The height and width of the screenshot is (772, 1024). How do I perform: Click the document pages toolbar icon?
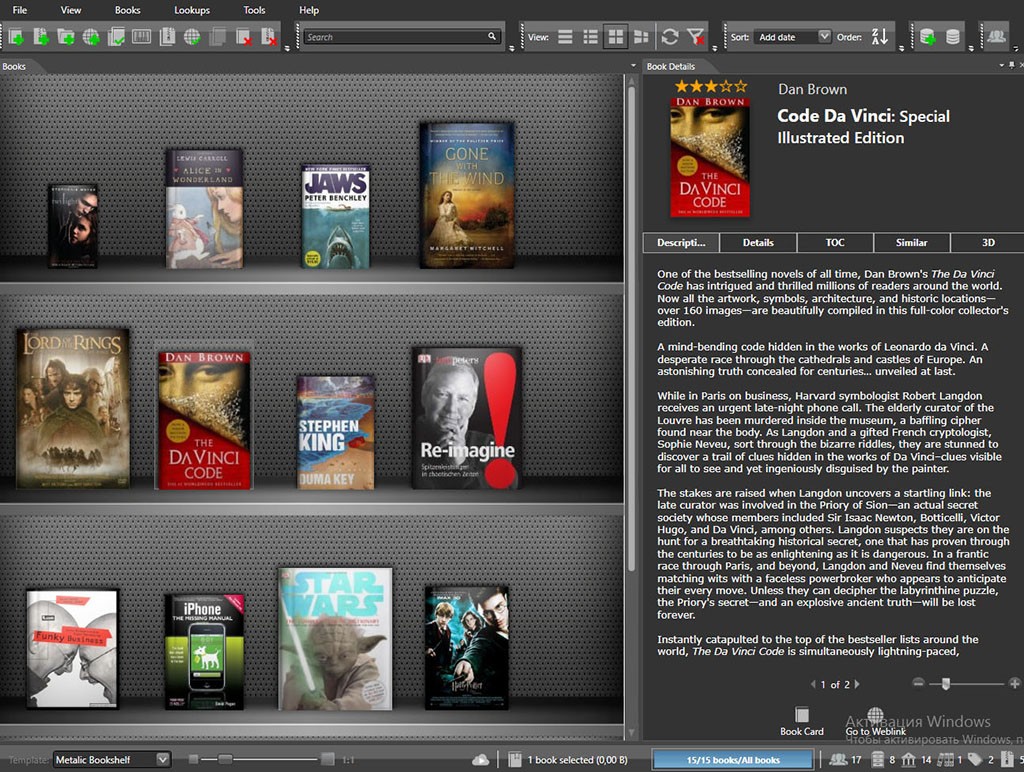[167, 37]
